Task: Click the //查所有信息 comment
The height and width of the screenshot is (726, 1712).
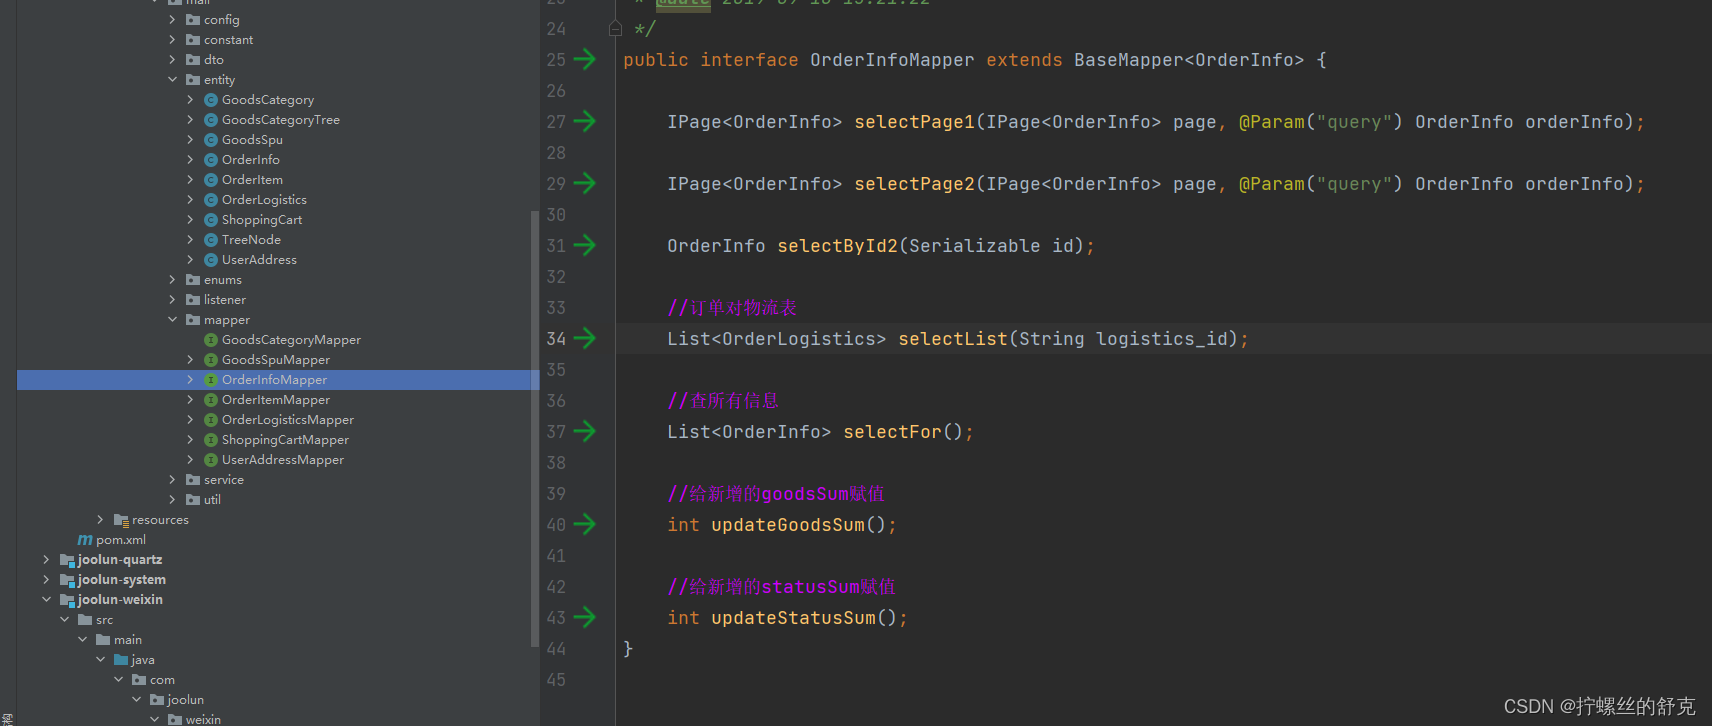Action: 723,401
